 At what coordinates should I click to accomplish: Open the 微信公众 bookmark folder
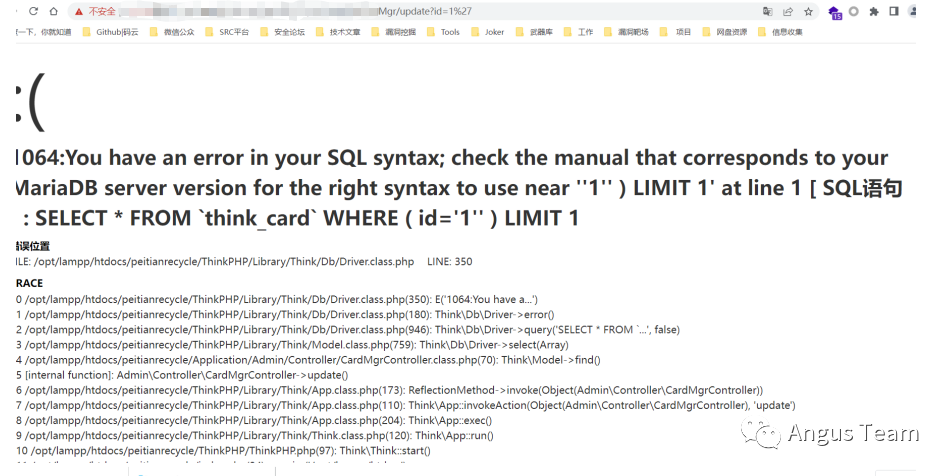[x=172, y=32]
